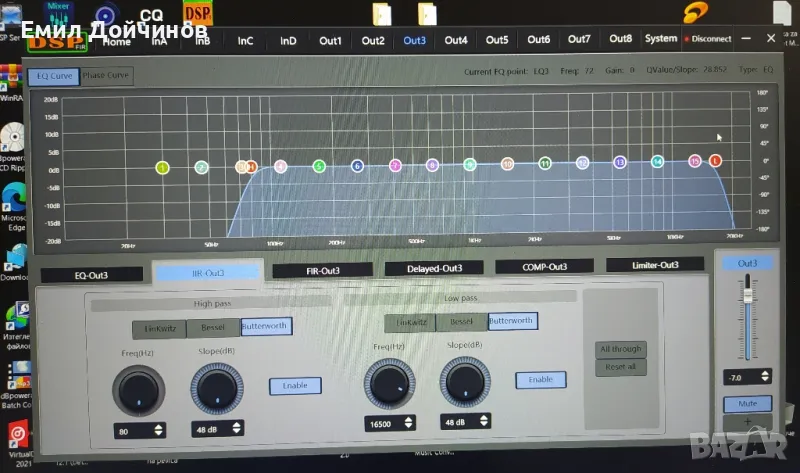
Task: Click the red low-pass marker node
Action: tap(715, 160)
